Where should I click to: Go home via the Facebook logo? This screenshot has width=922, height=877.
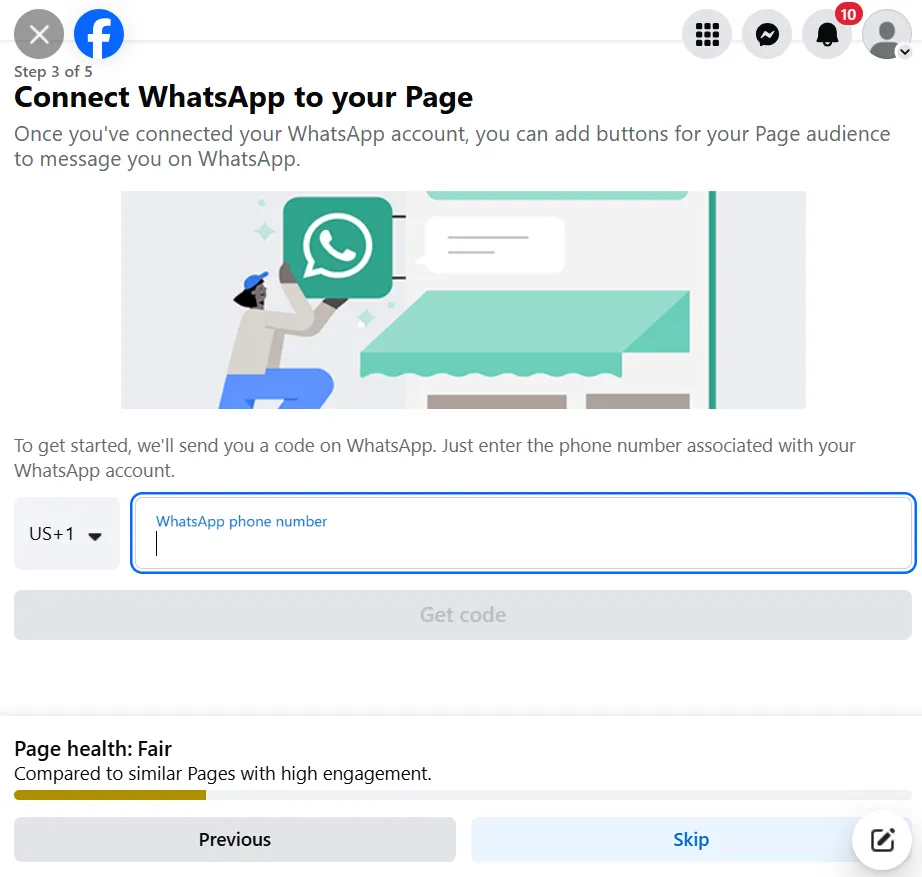99,34
